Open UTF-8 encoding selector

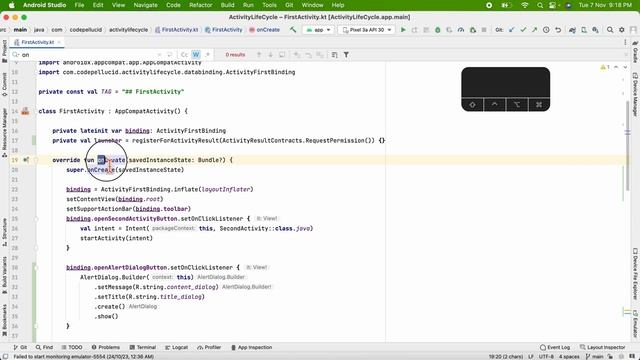(546, 357)
